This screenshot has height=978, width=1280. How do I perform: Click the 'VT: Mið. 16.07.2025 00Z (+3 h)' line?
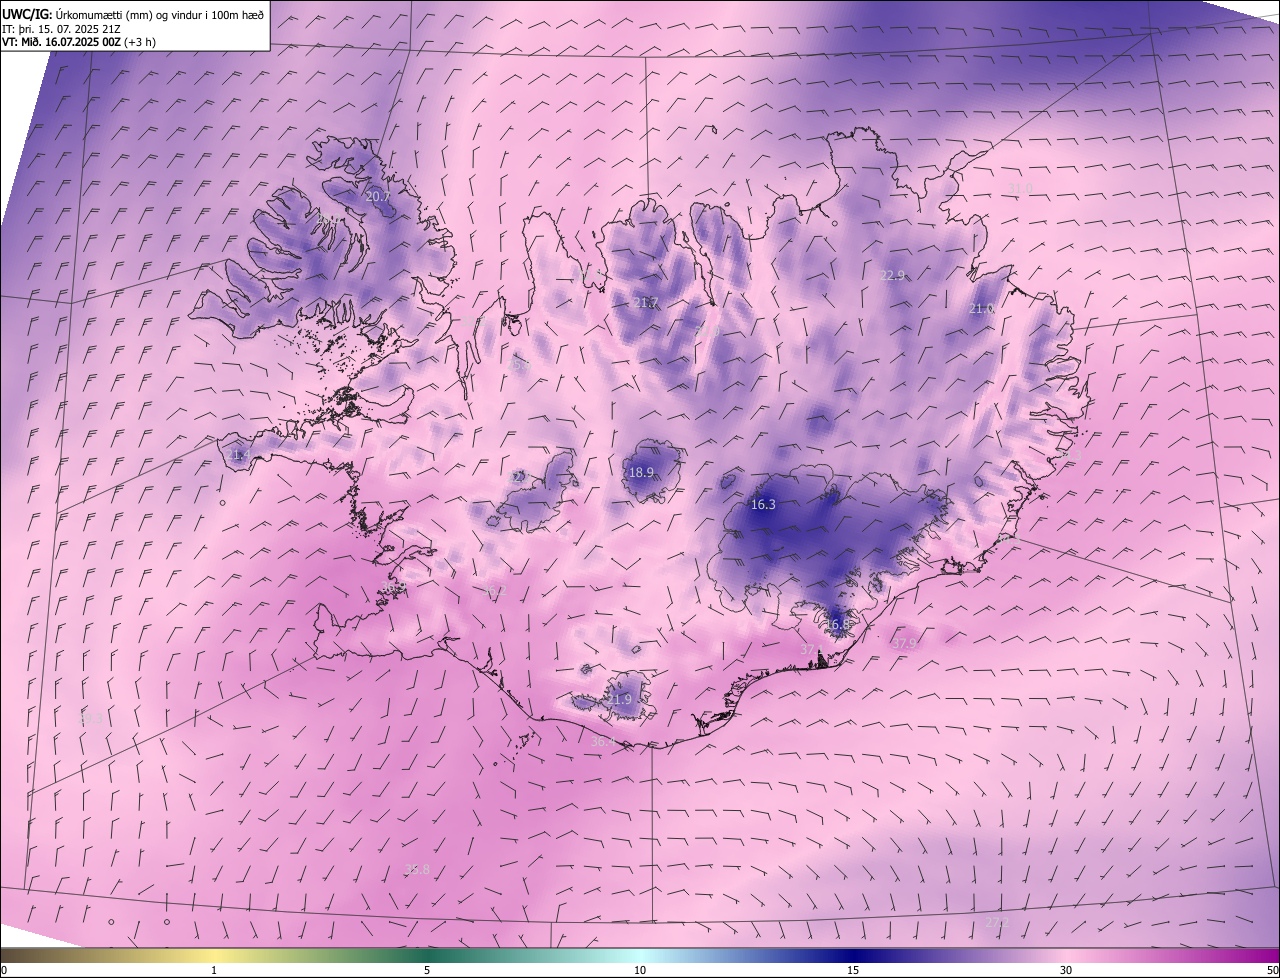tap(79, 42)
